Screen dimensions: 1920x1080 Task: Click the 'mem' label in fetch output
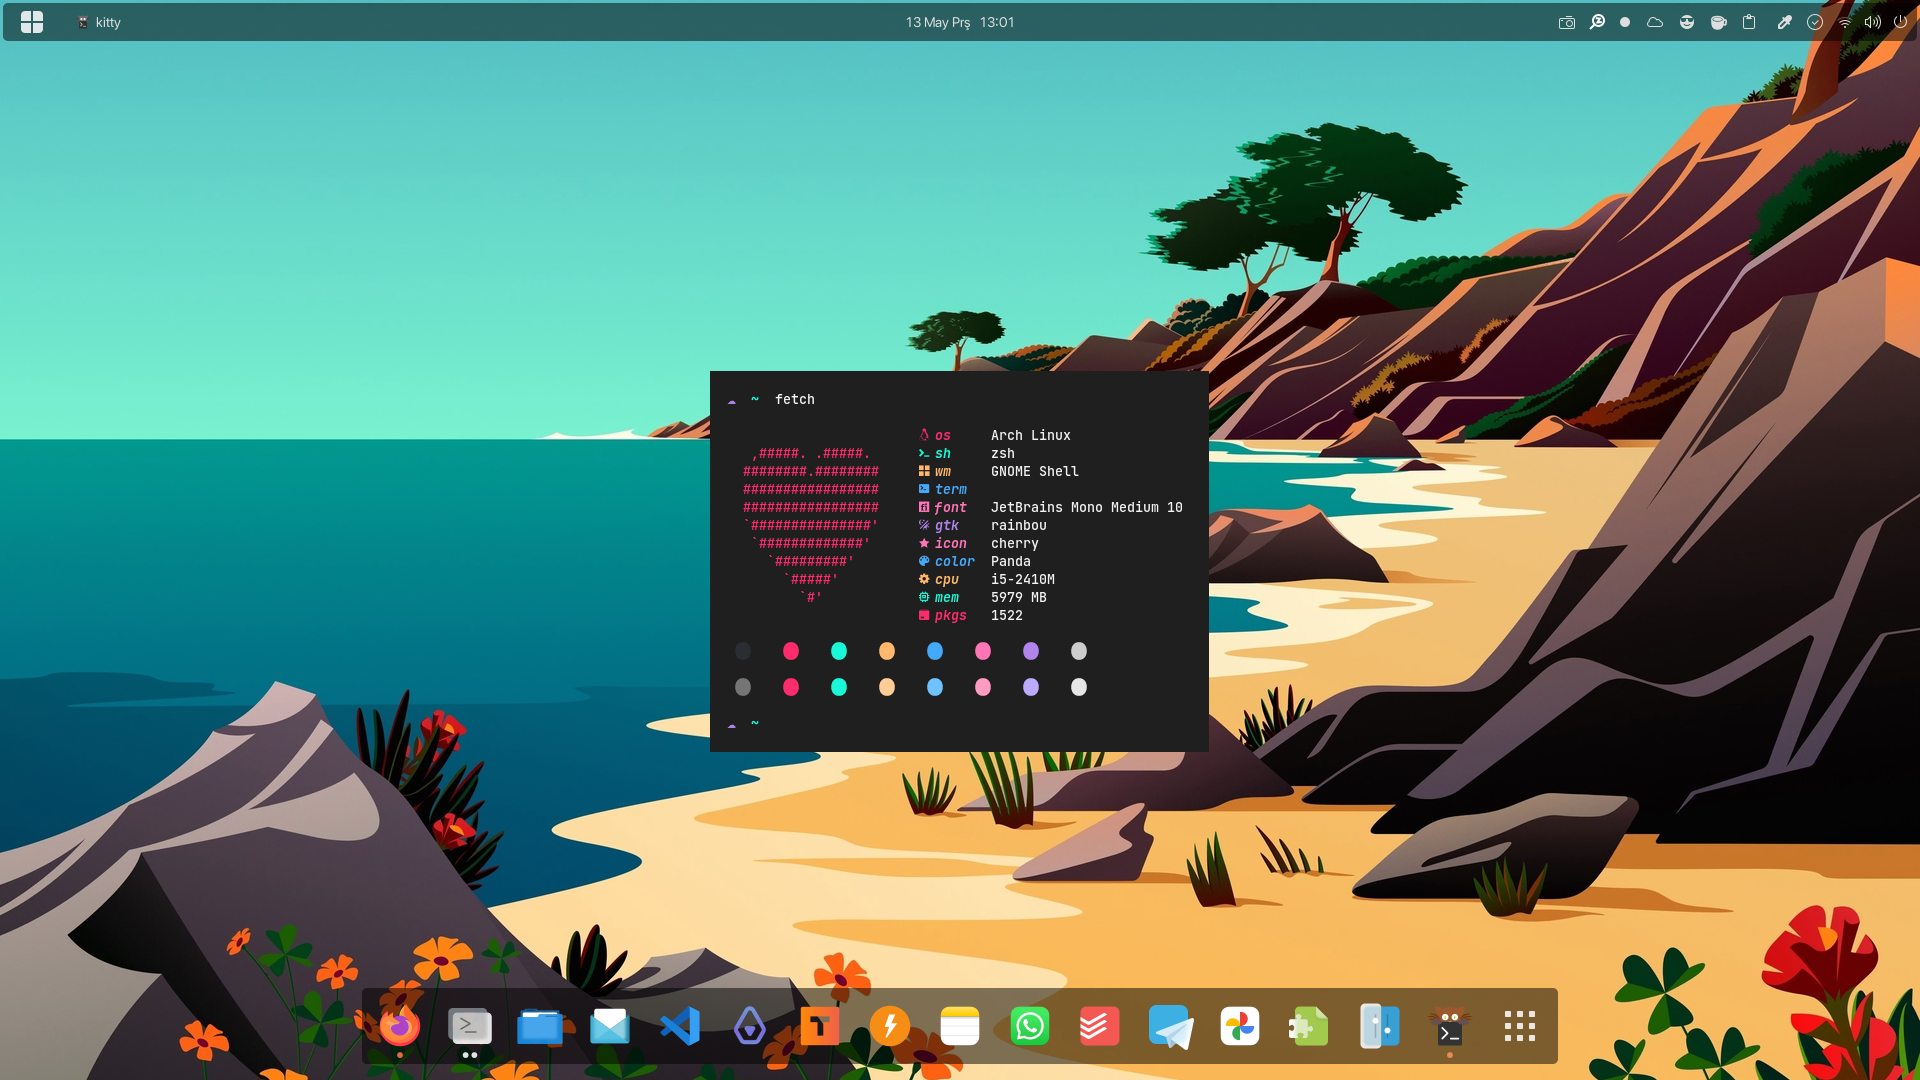coord(947,597)
